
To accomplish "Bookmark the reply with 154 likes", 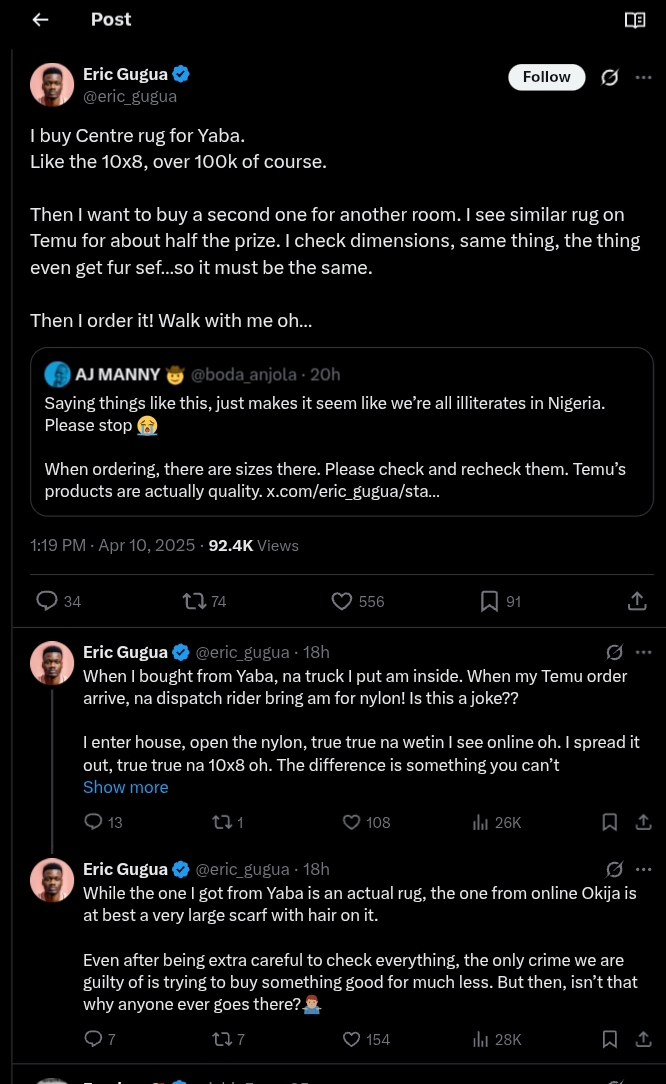I will click(609, 1039).
